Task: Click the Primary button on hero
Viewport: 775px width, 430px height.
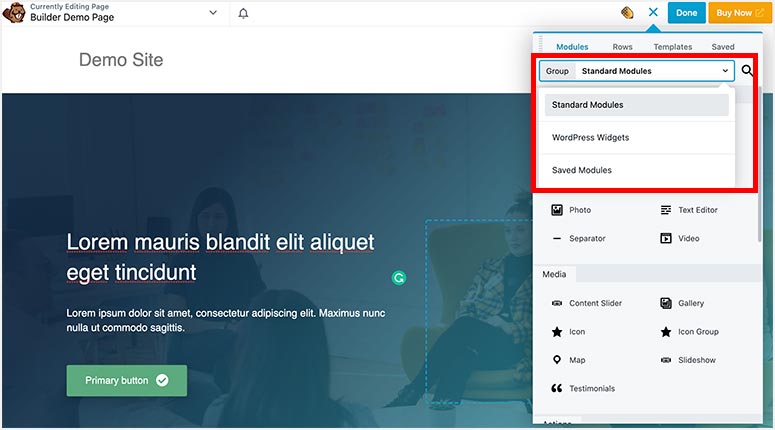Action: click(x=127, y=381)
